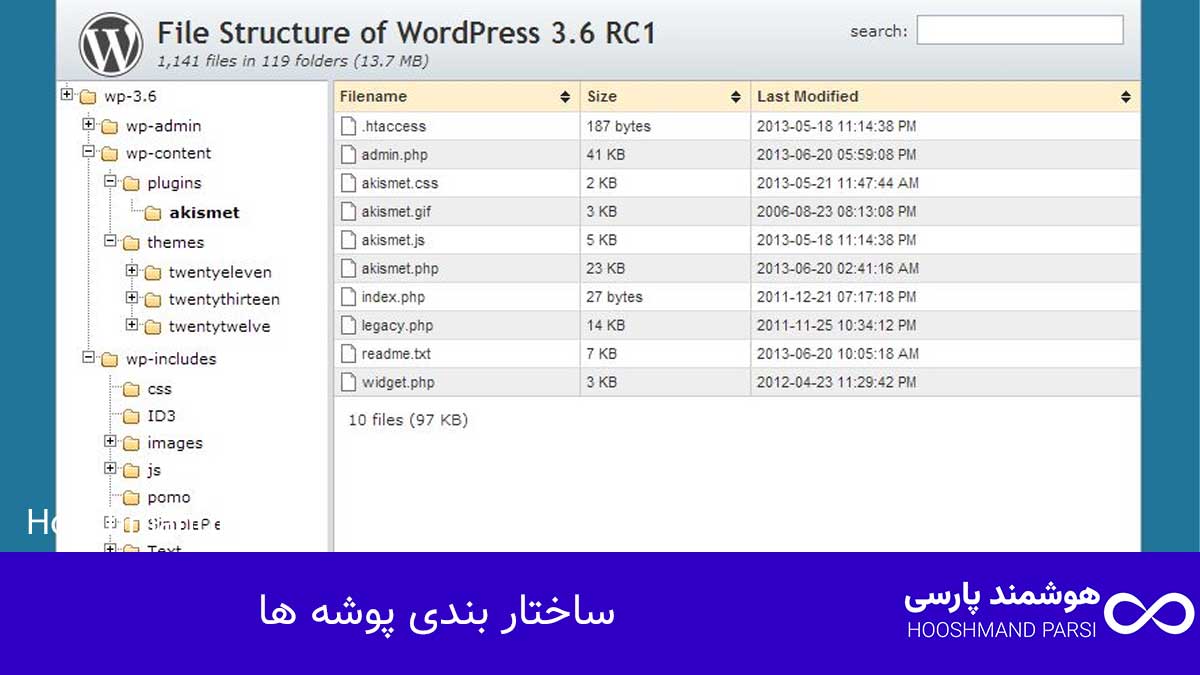Click the readme.txt filename

pos(395,354)
